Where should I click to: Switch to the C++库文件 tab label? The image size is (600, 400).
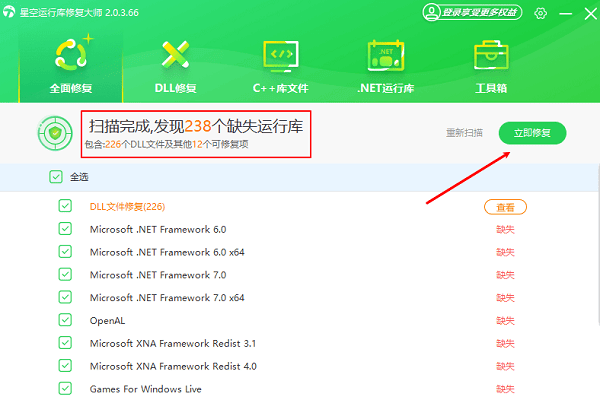(280, 88)
